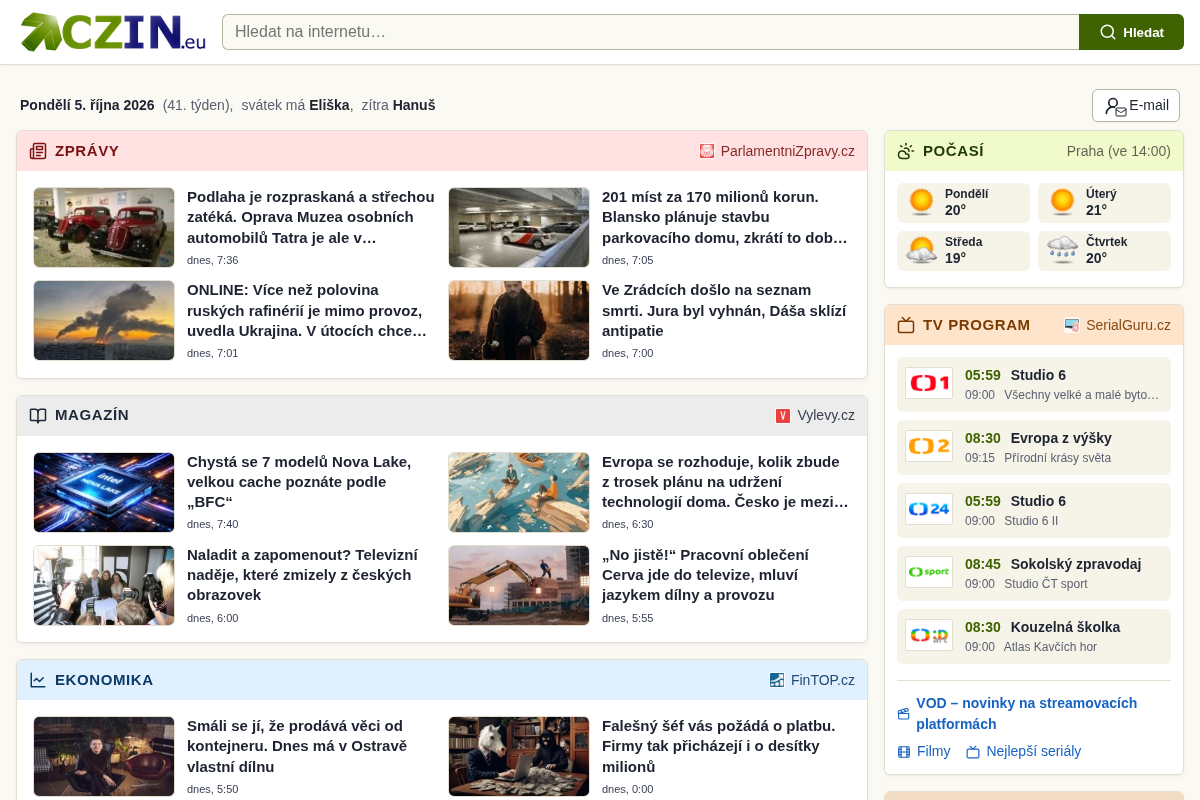Click the Magazín open-book section icon

(38, 416)
